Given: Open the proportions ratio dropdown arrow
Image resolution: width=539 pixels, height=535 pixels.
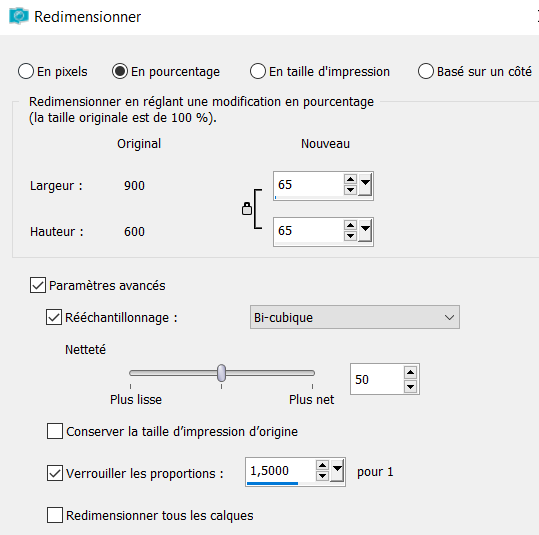Looking at the screenshot, I should click(x=337, y=471).
